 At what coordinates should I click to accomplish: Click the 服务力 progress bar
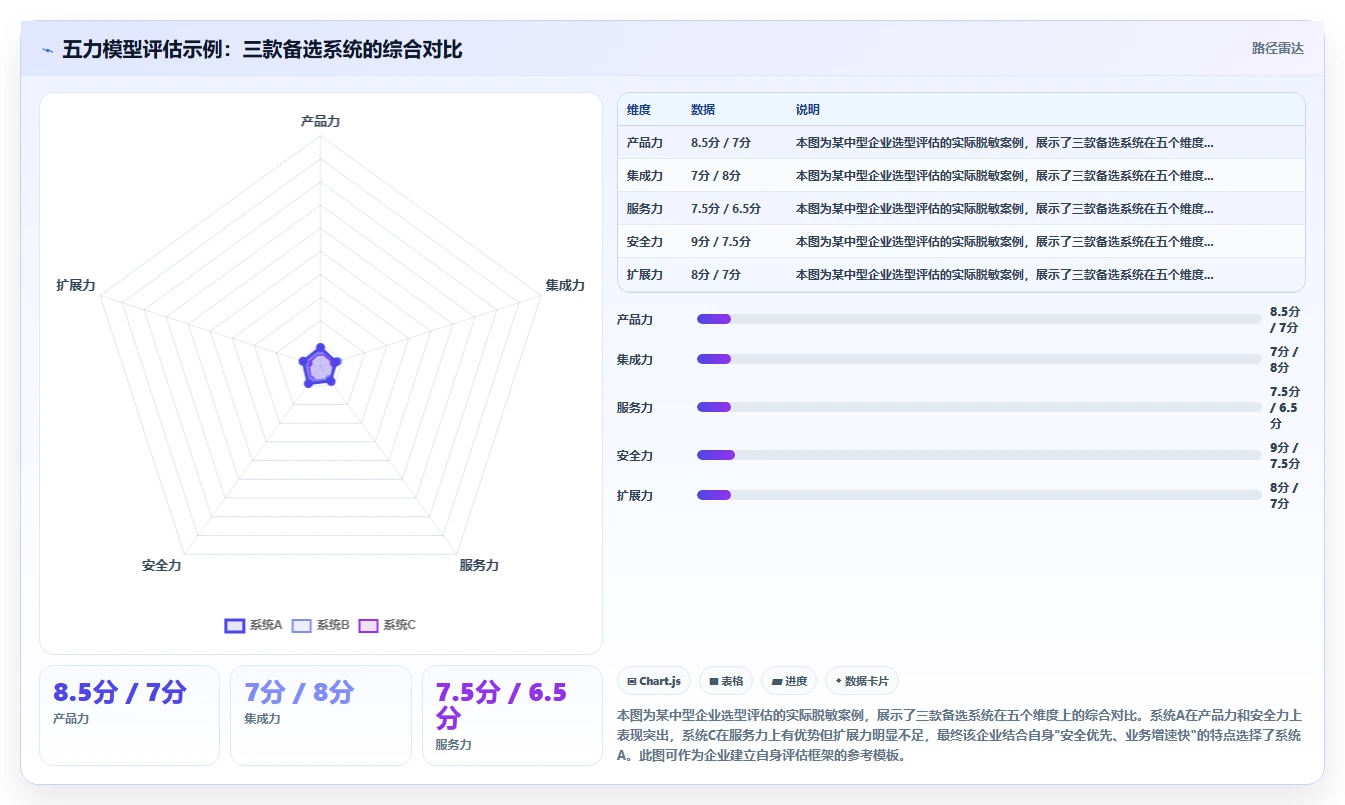point(979,407)
